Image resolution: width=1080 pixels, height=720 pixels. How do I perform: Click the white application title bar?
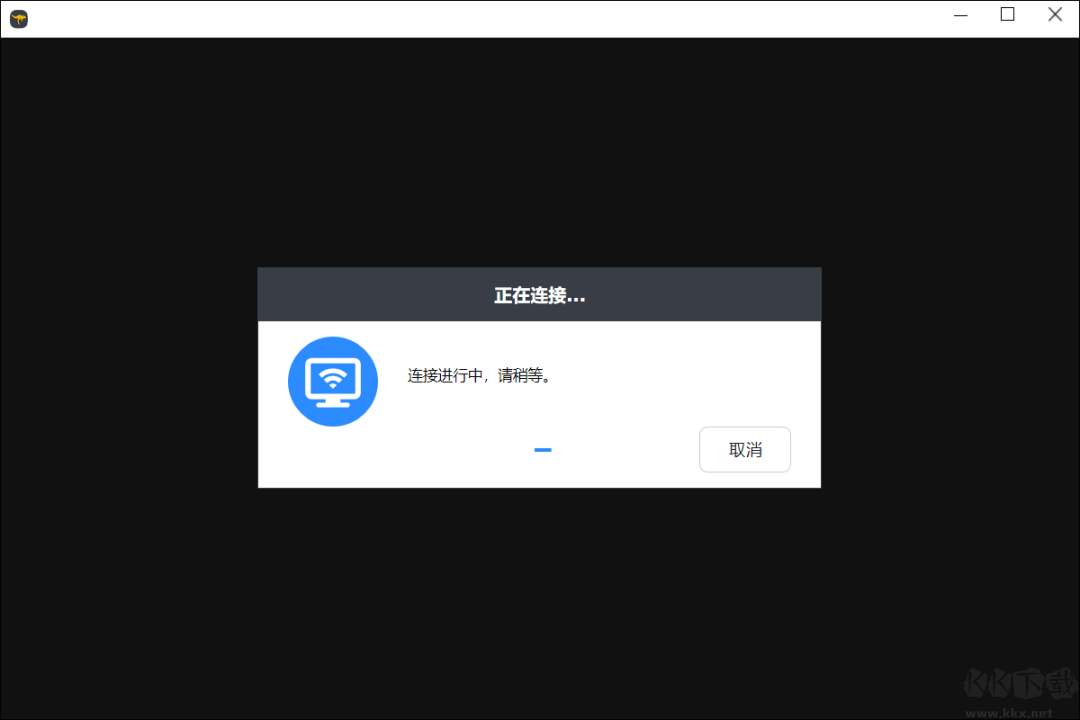pos(500,16)
